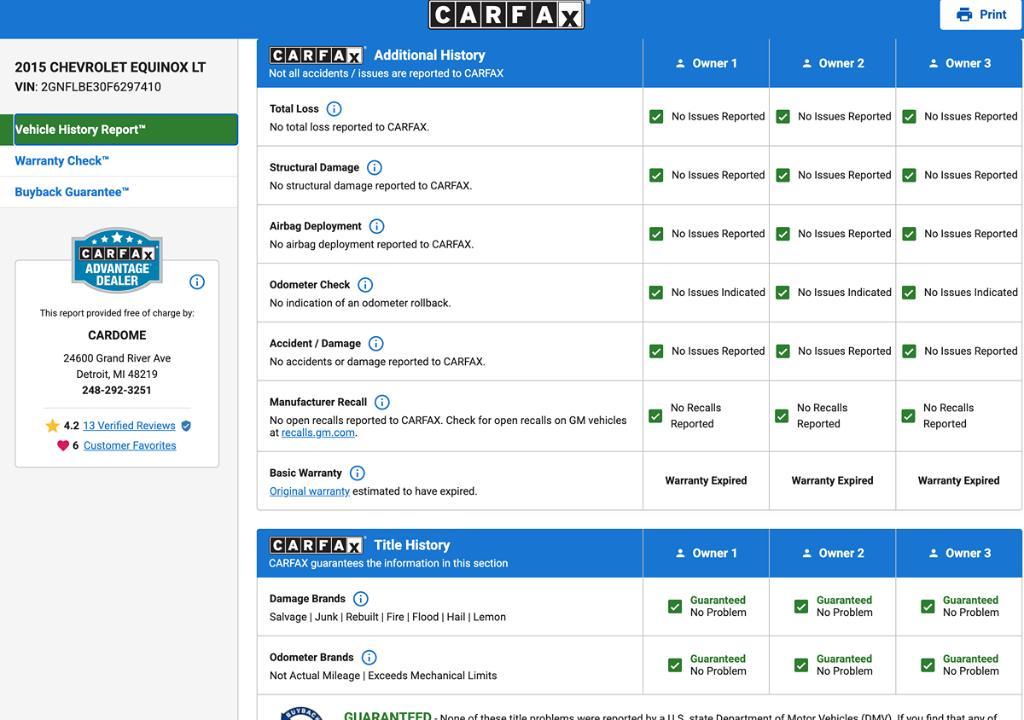Image resolution: width=1024 pixels, height=720 pixels.
Task: Open info icon beside Advantage Dealer badge
Action: [x=197, y=282]
